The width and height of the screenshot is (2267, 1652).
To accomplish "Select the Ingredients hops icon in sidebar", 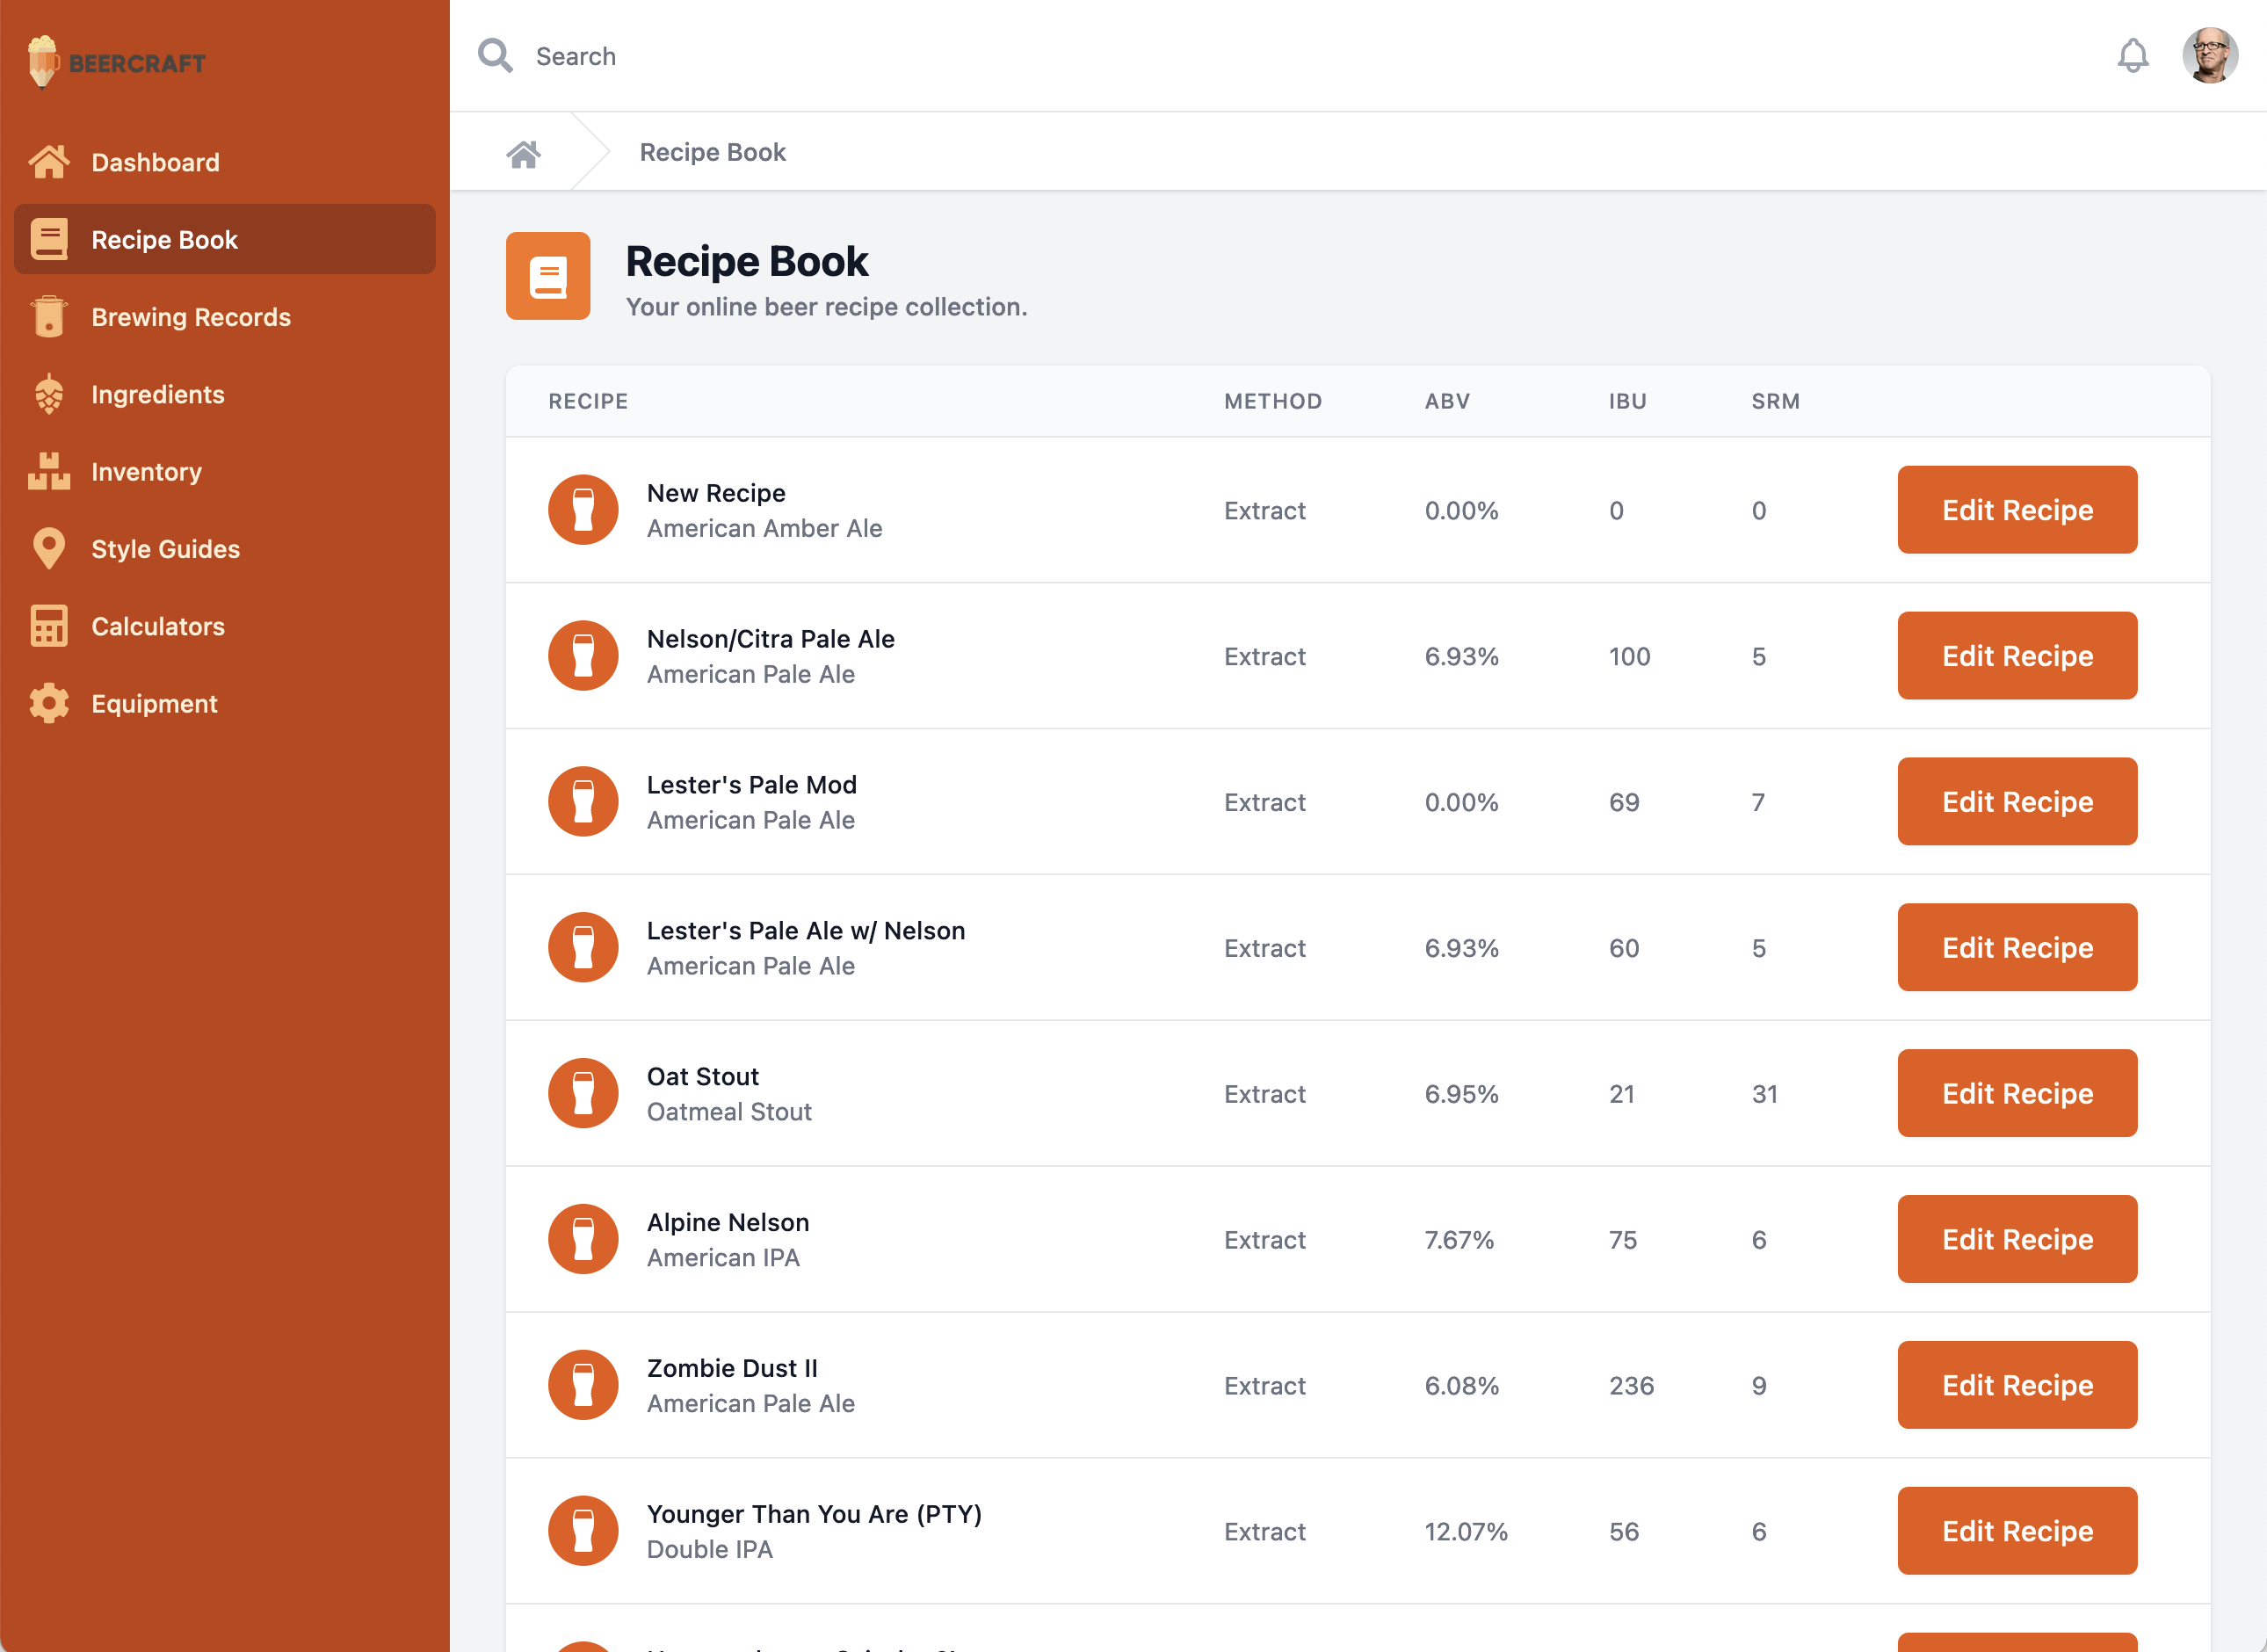I will (48, 394).
